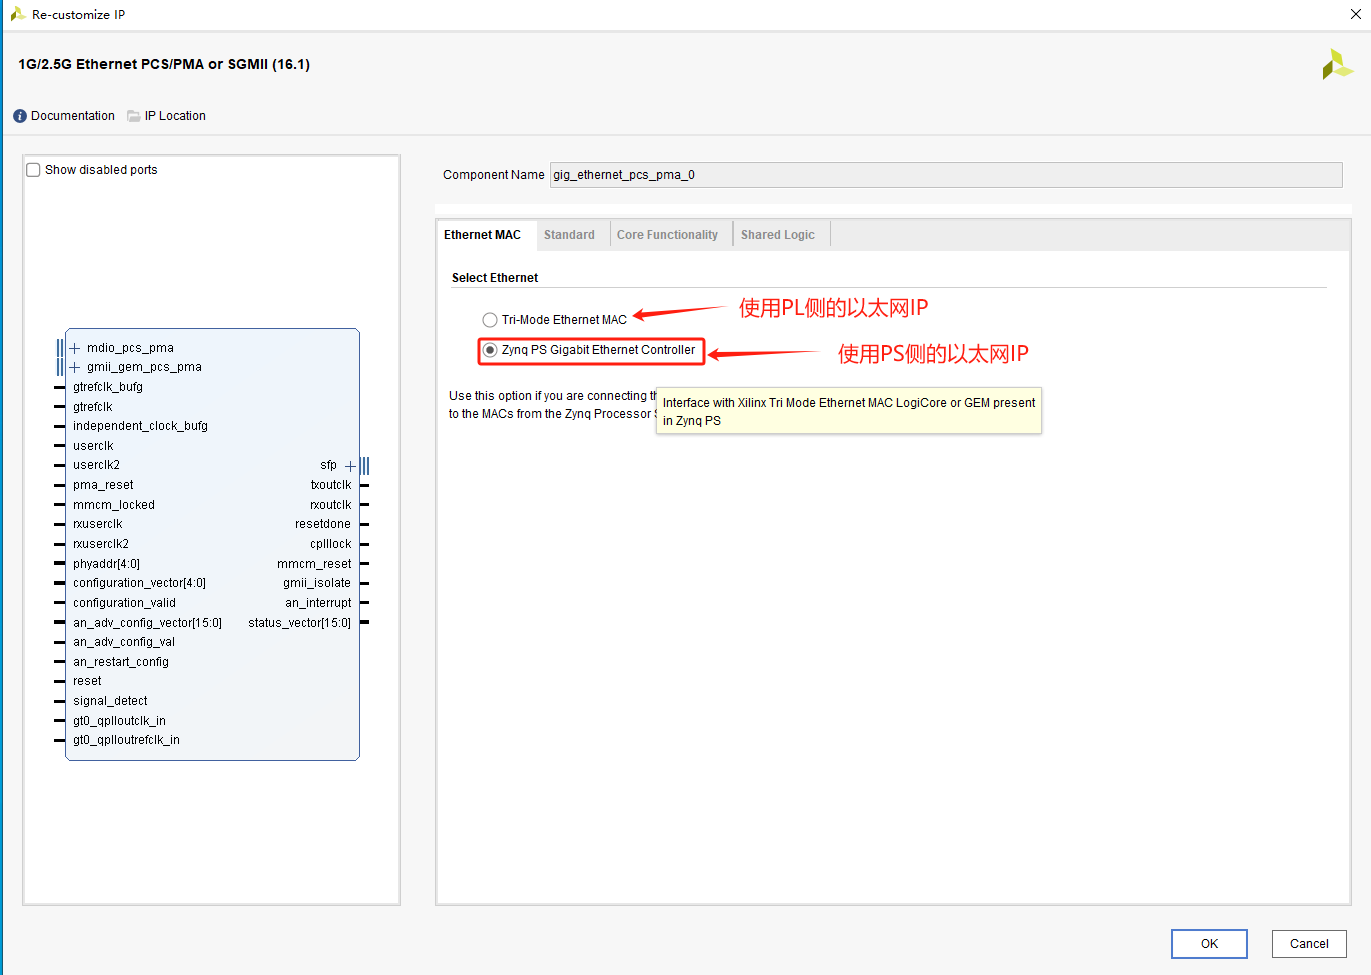Viewport: 1371px width, 975px height.
Task: Click the cplllock output port label
Action: (x=331, y=544)
